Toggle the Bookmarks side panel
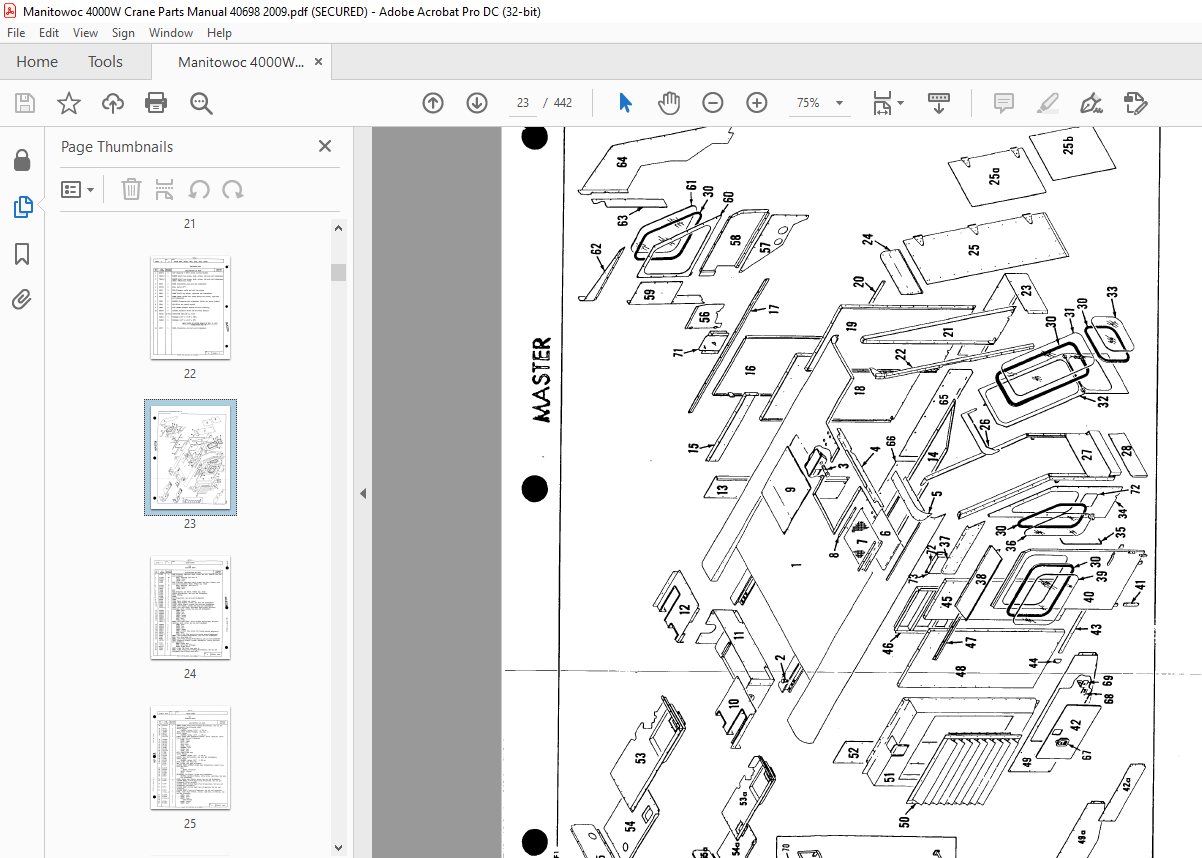 (x=22, y=254)
